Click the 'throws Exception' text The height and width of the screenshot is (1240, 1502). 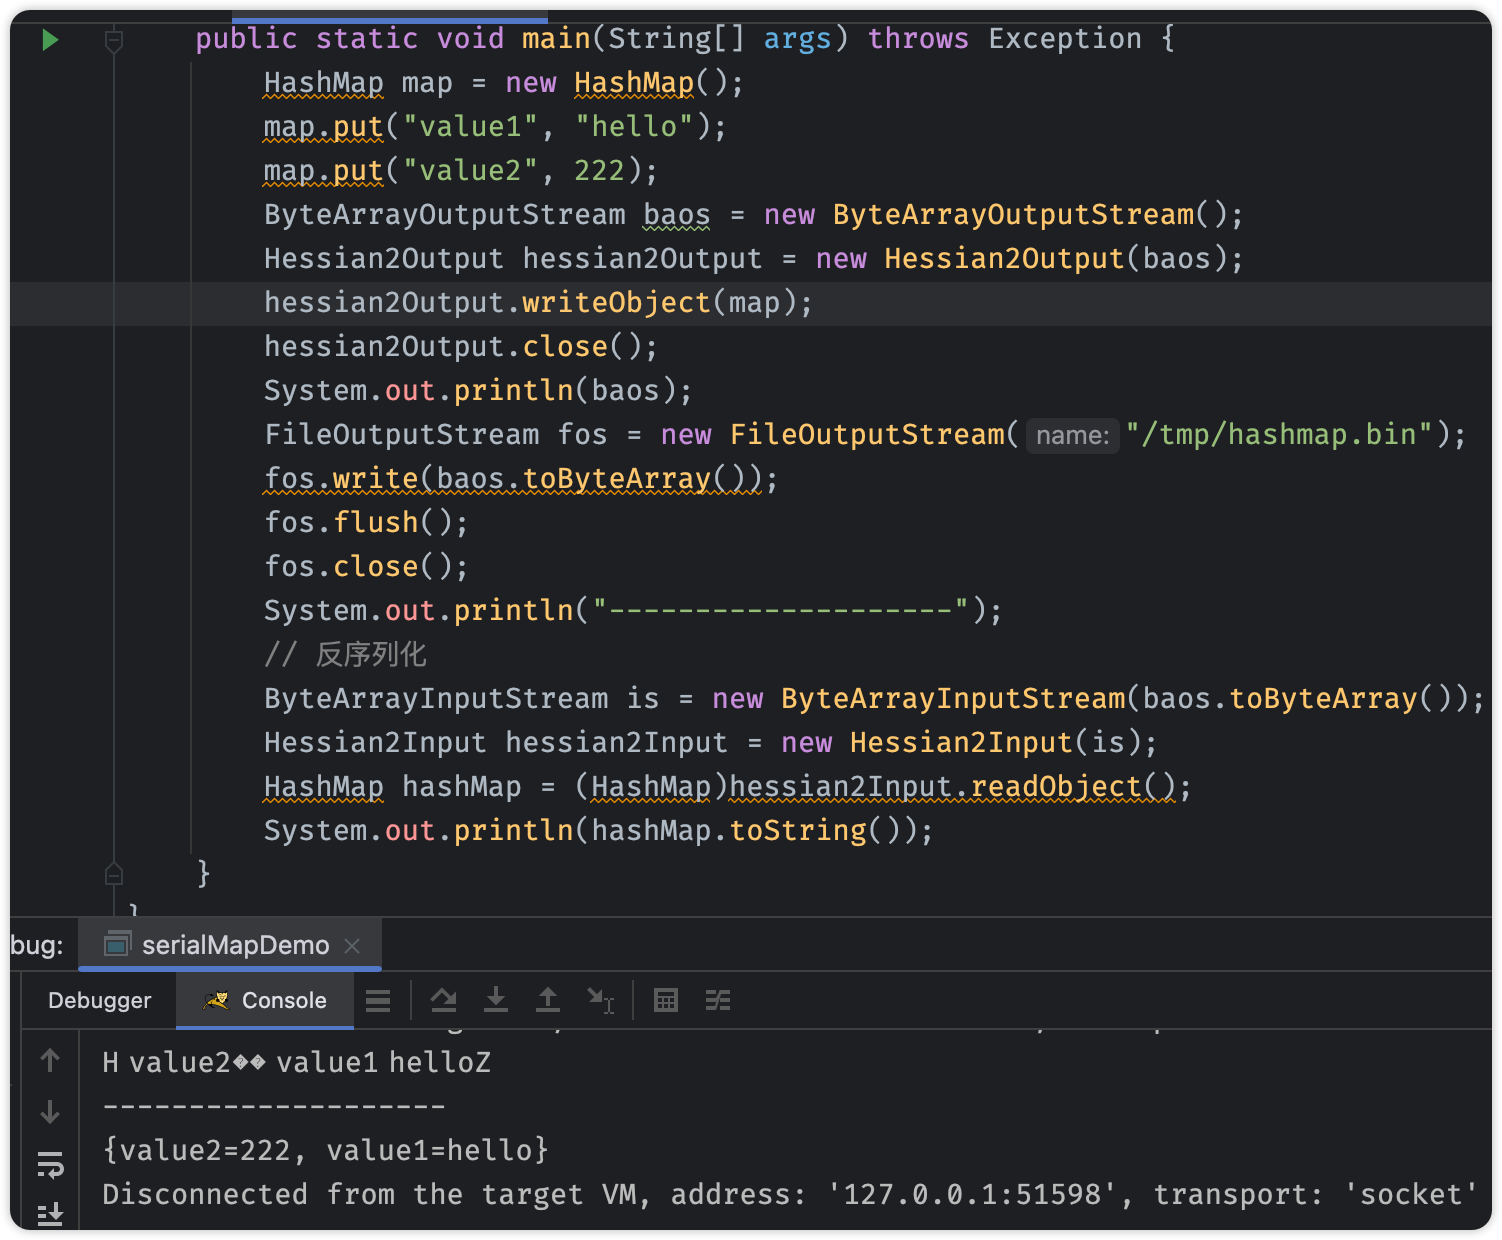[x=1004, y=39]
